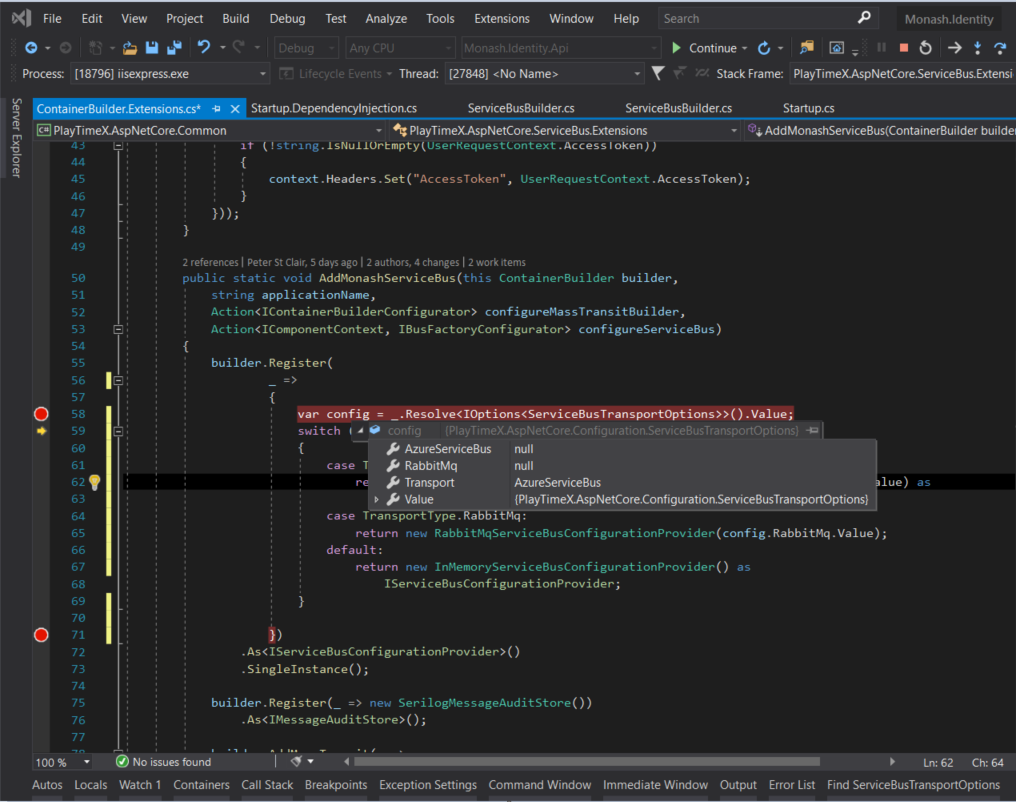Remove the breakpoint on line 71
Screen dimensions: 1016x802
[x=41, y=635]
